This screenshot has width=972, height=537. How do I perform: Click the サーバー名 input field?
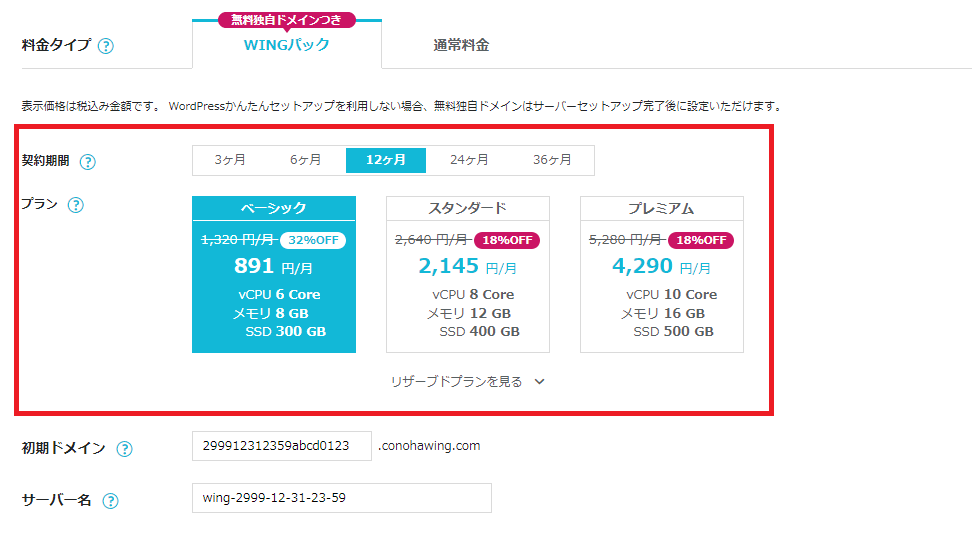pyautogui.click(x=342, y=498)
